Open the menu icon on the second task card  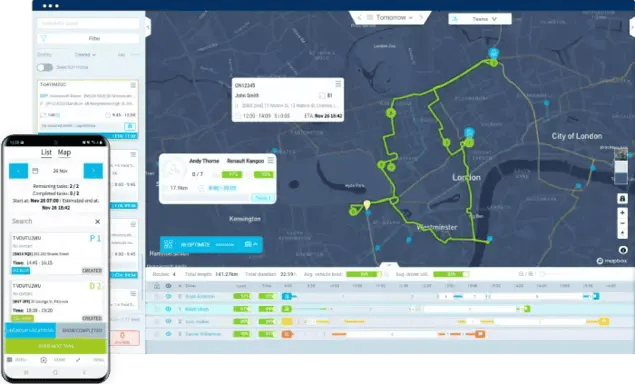(133, 154)
